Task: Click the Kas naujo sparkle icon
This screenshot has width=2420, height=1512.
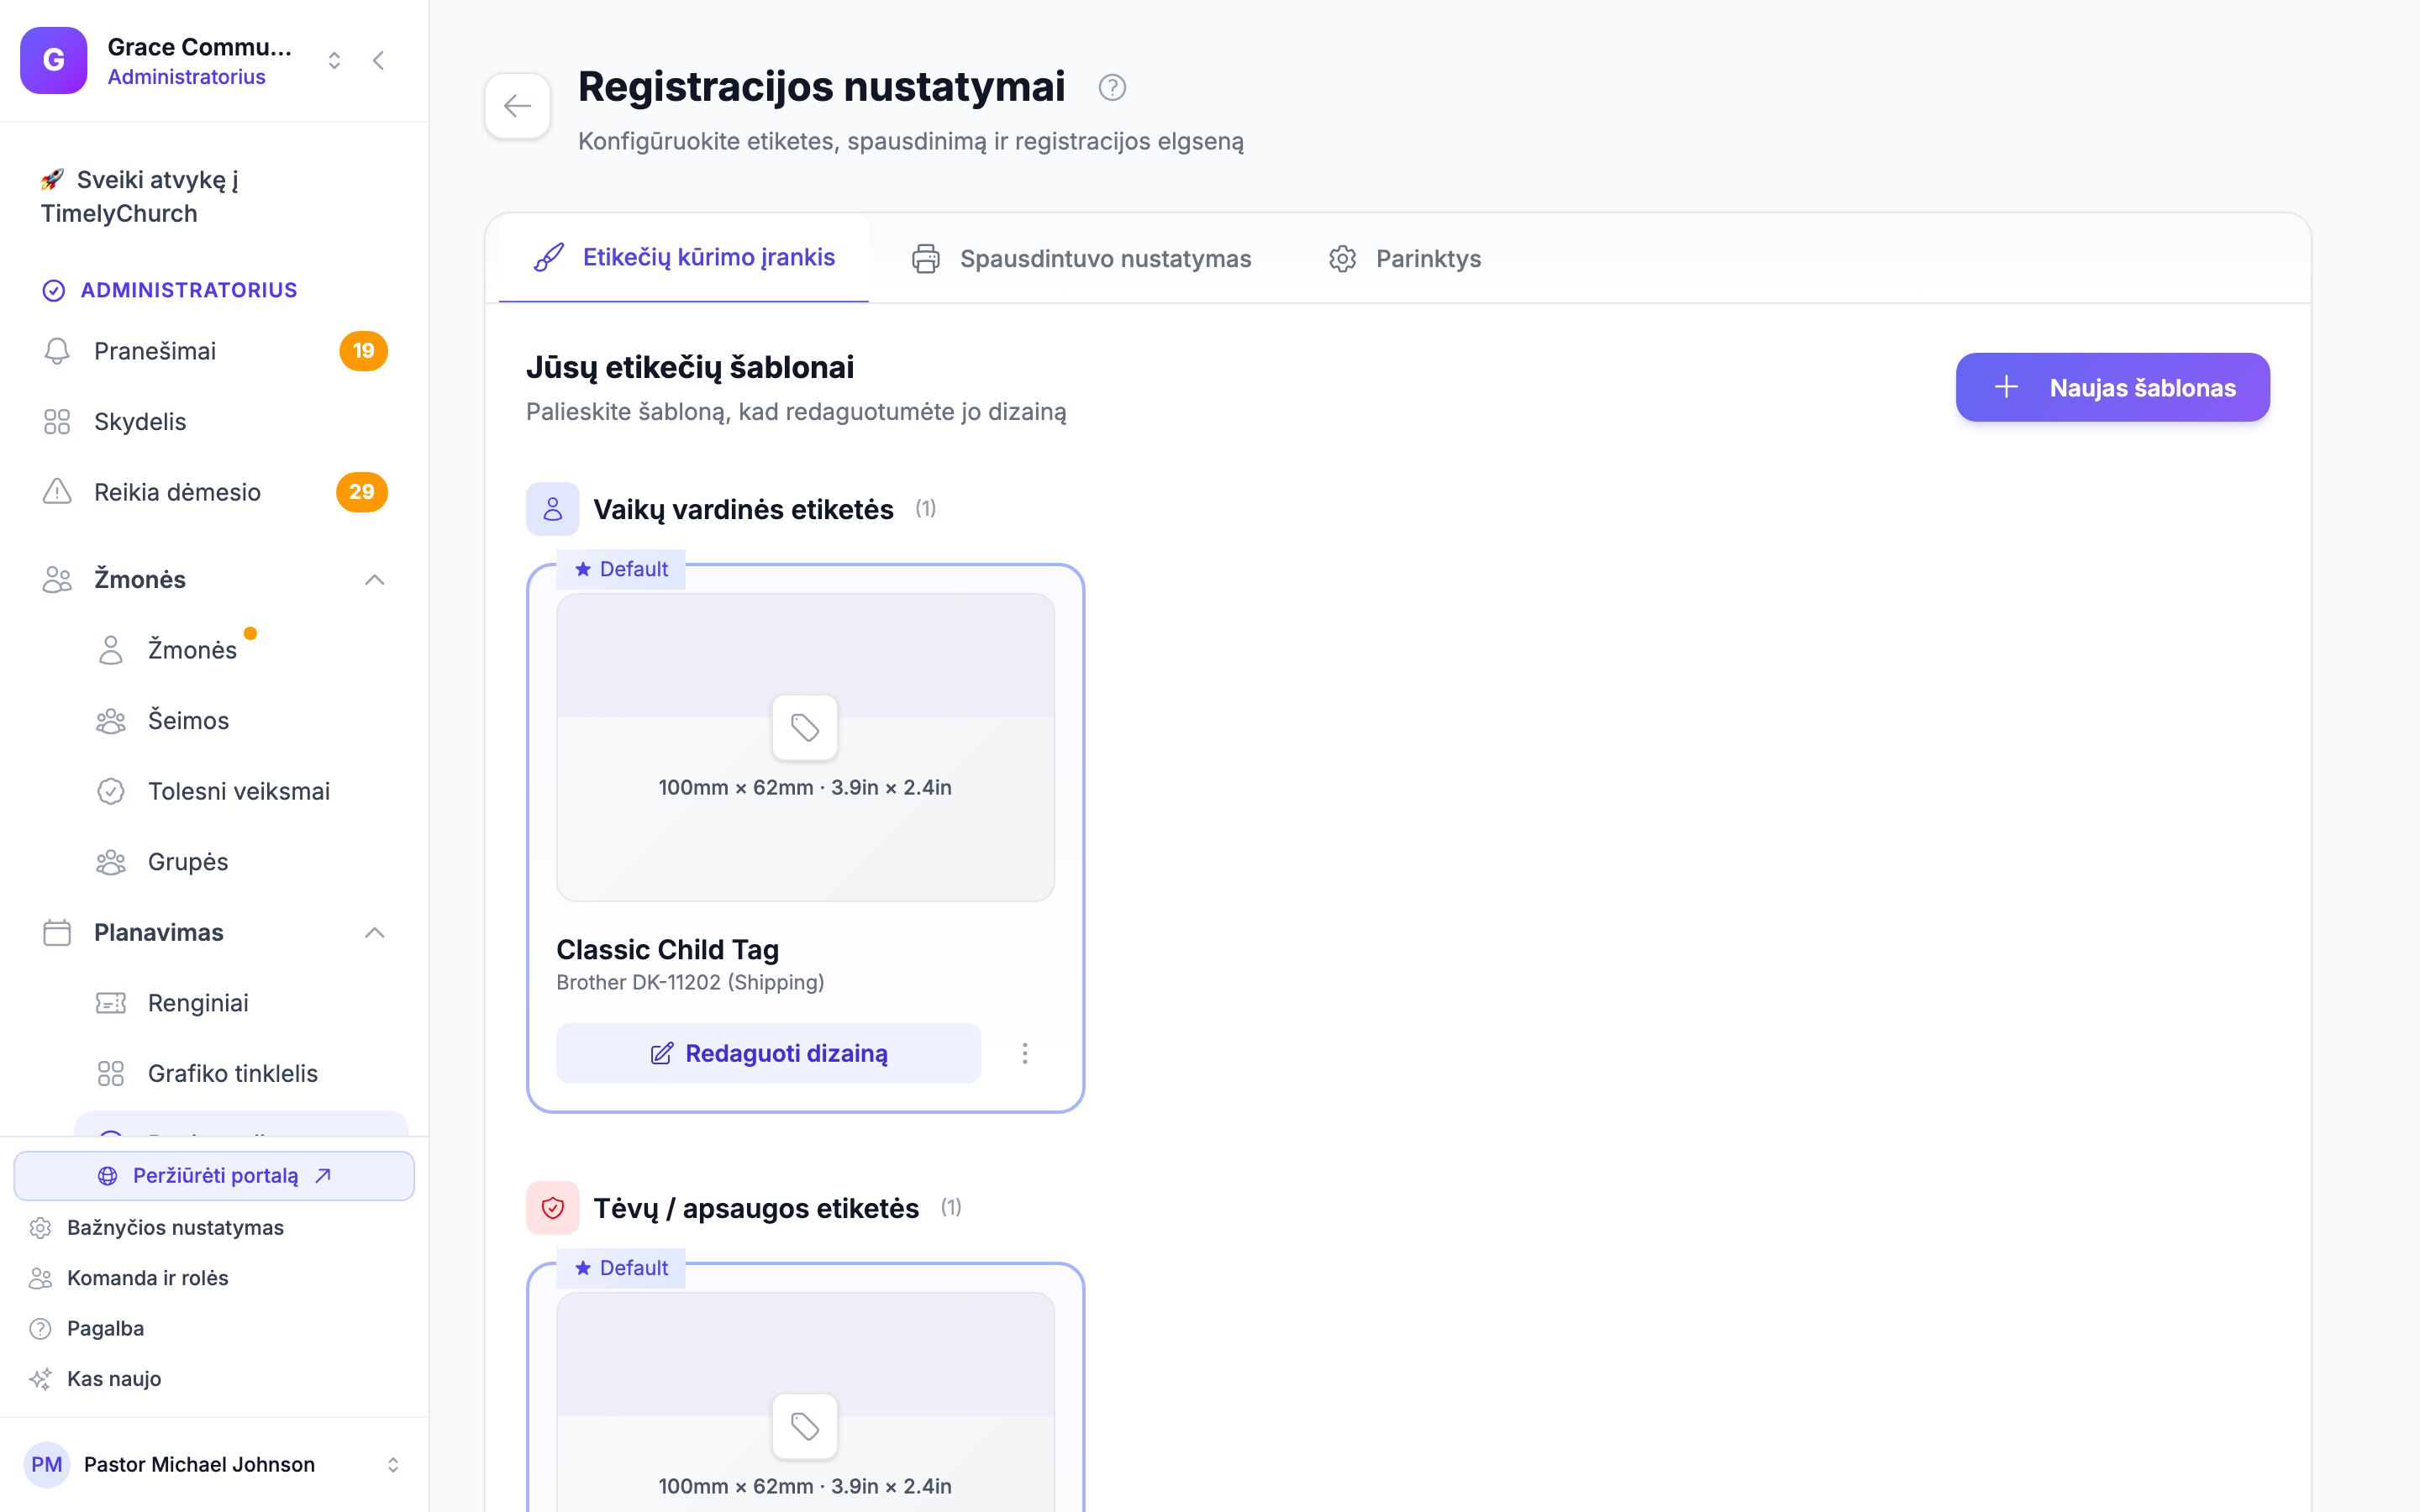Action: tap(40, 1379)
